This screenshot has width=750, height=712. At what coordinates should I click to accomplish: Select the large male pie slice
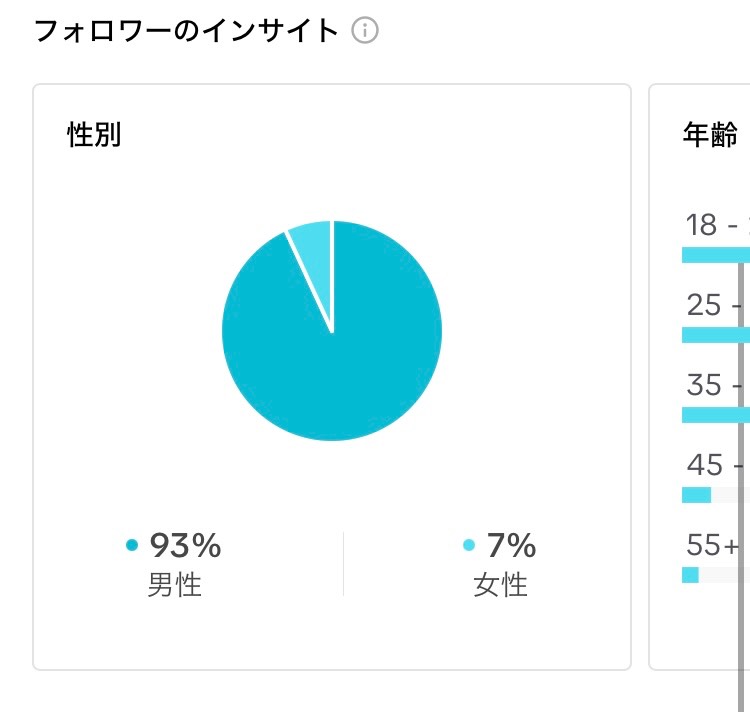[x=344, y=344]
